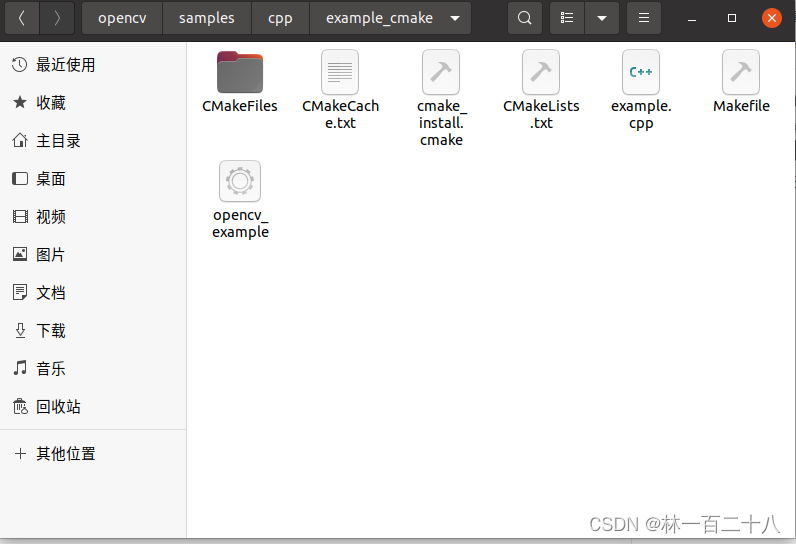Open 收藏 (Starred) in sidebar
796x544 pixels.
[93, 103]
